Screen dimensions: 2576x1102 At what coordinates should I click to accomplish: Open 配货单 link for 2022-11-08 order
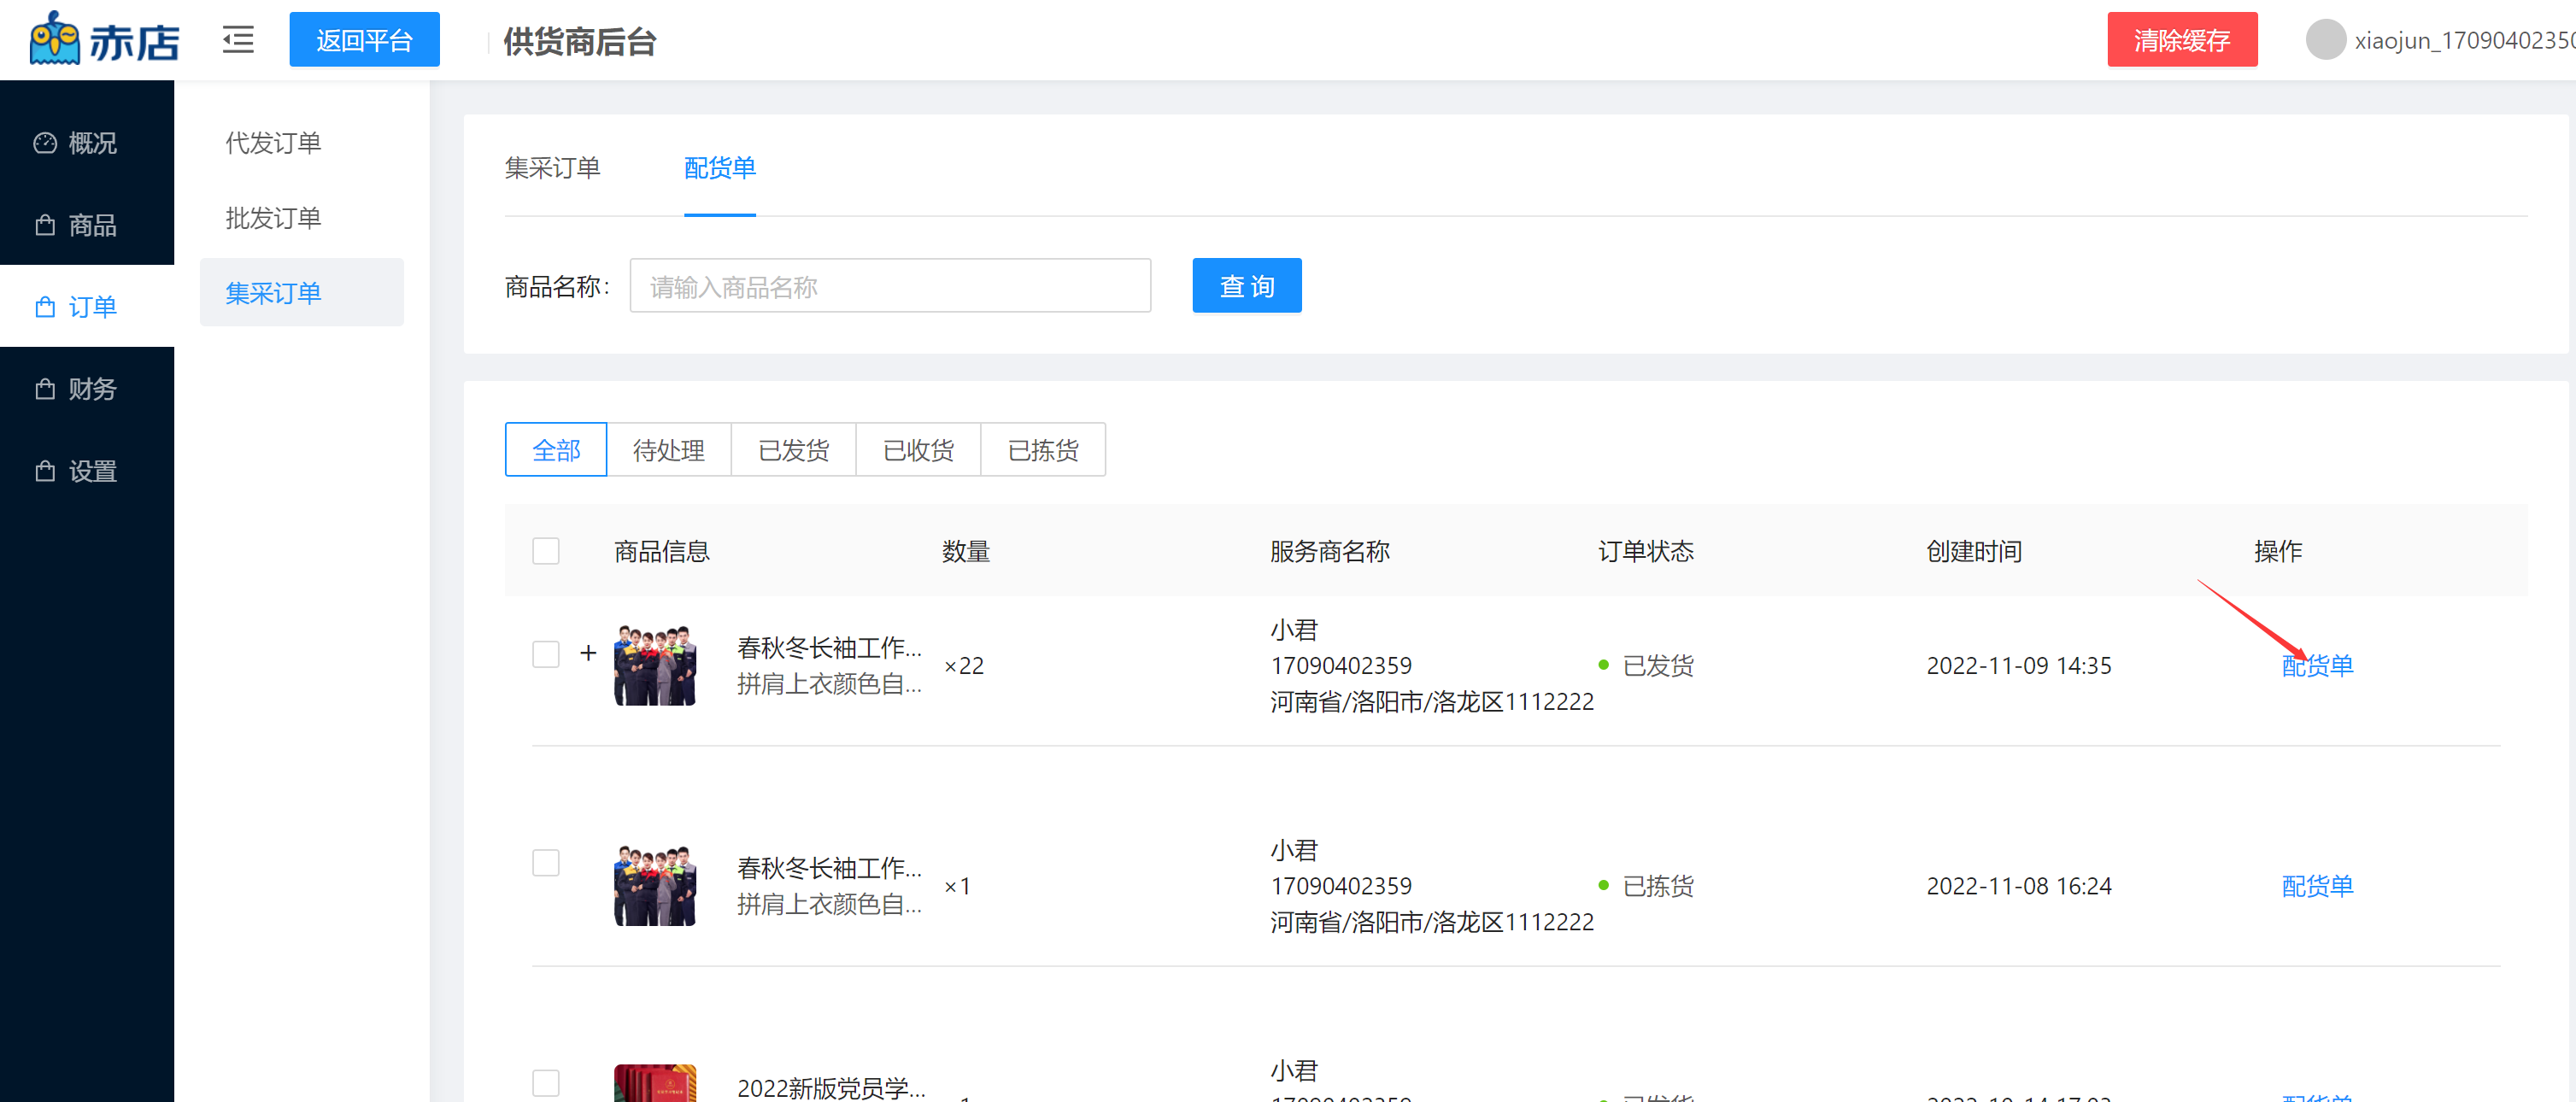point(2317,886)
